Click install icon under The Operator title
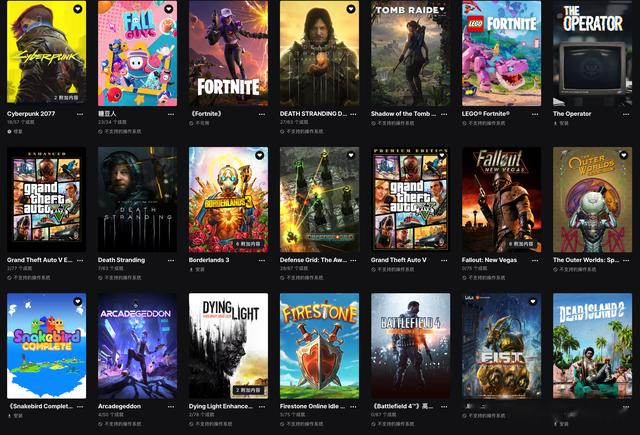Image resolution: width=640 pixels, height=435 pixels. tap(556, 123)
